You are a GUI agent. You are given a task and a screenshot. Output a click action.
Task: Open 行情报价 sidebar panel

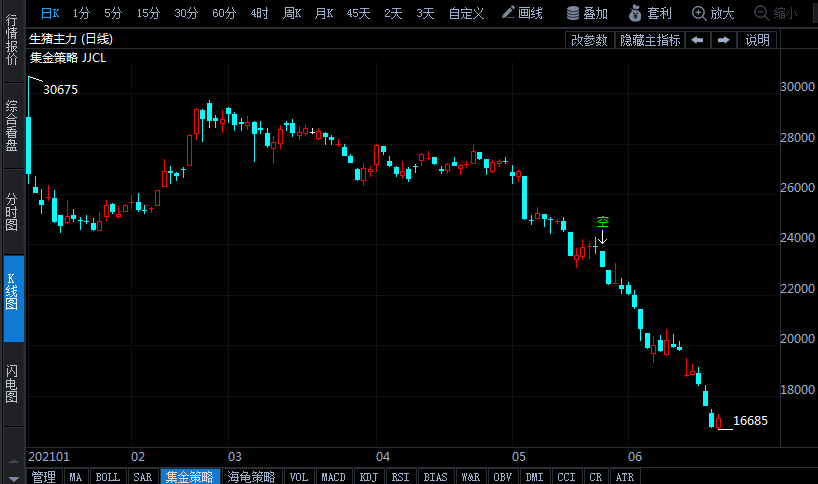point(11,40)
